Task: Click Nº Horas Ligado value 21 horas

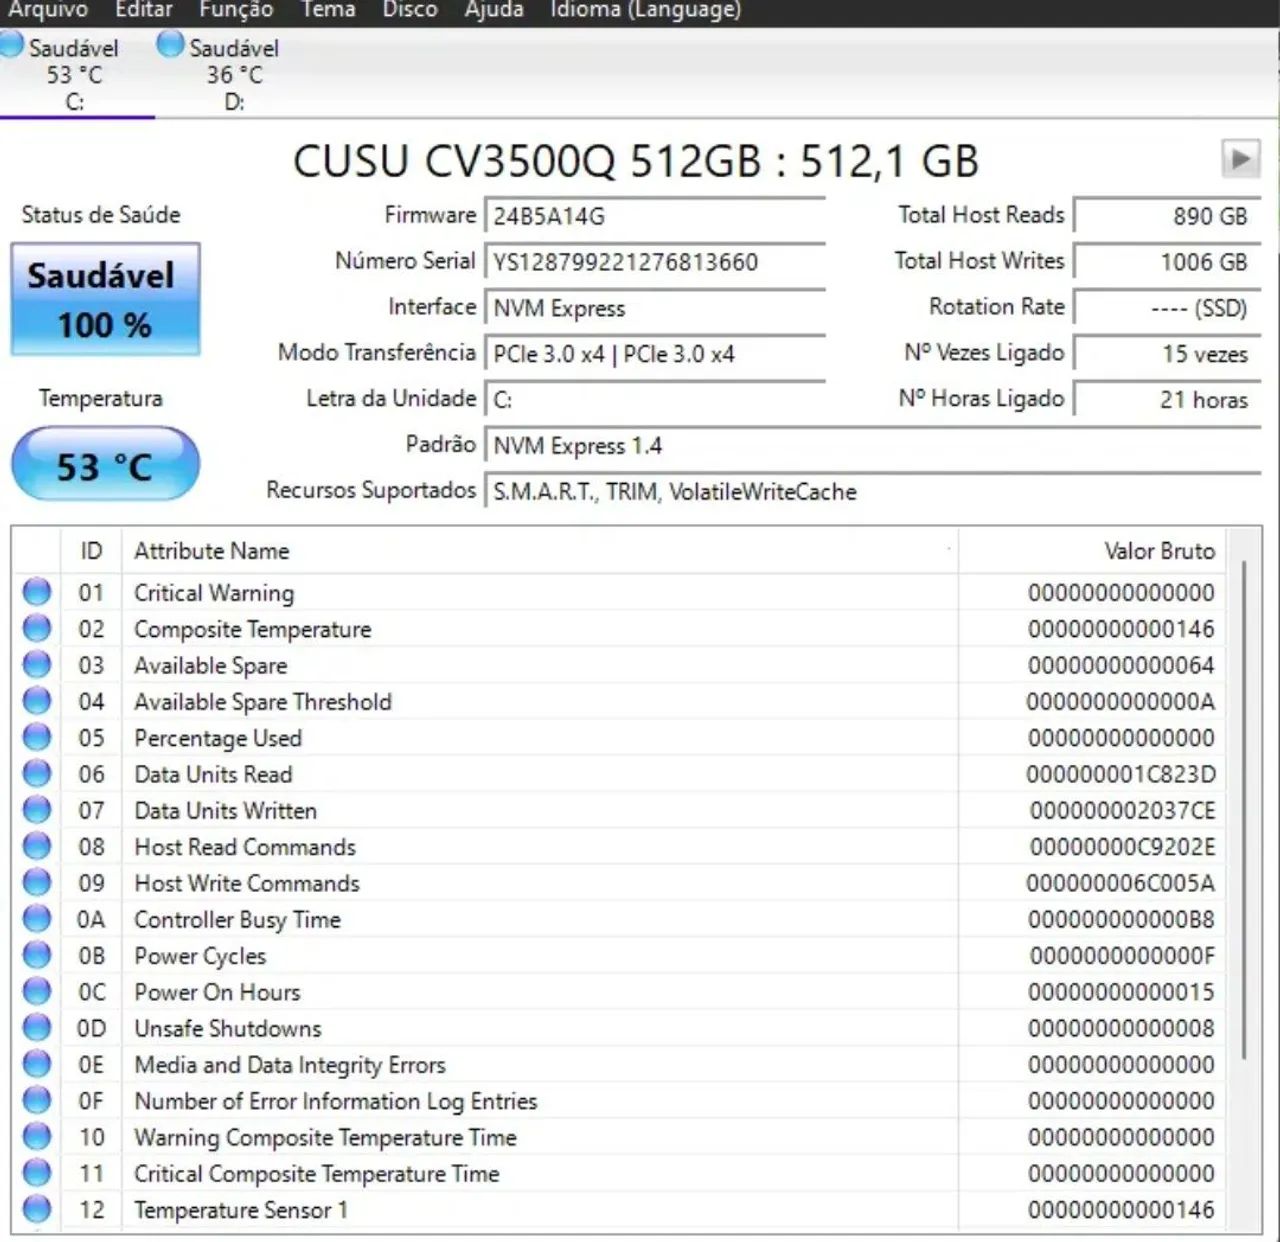Action: 1167,400
